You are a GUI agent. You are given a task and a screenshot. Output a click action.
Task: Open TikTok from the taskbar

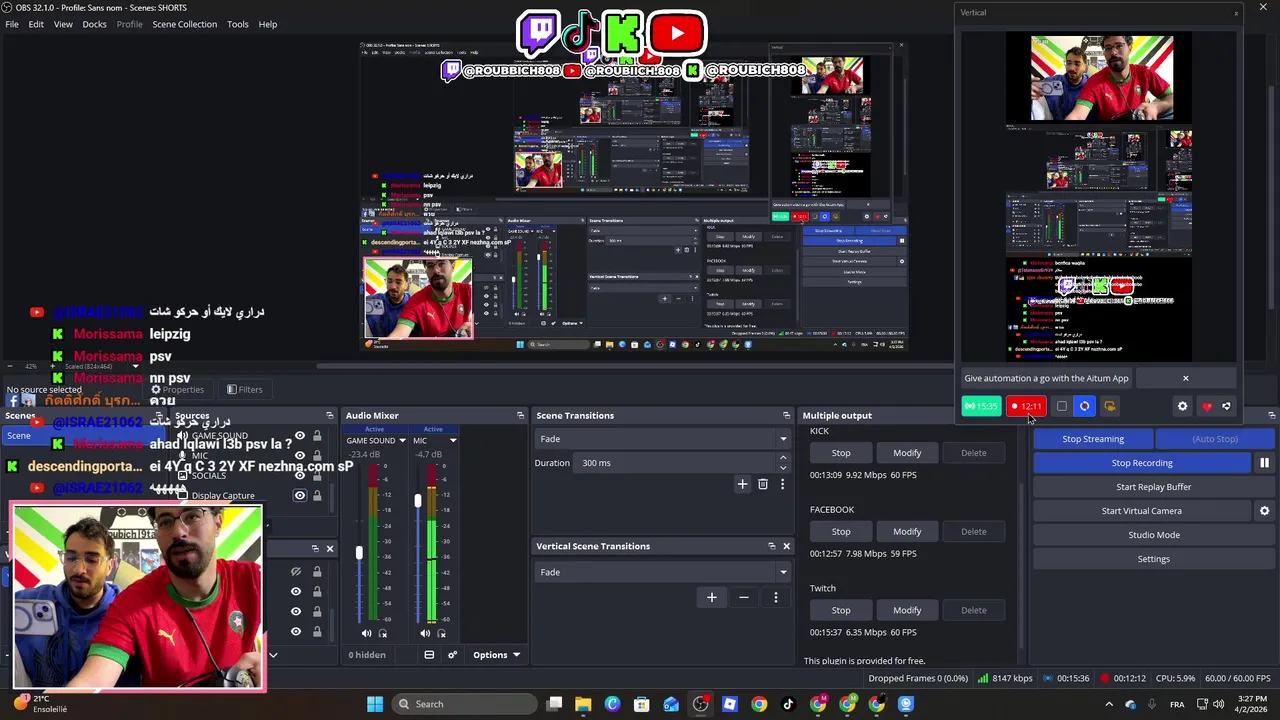(788, 704)
